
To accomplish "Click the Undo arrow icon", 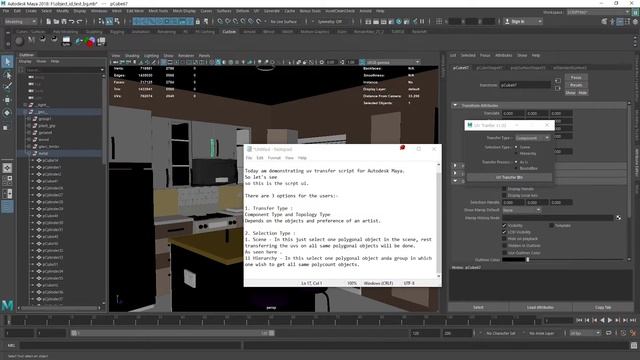I will pos(72,21).
